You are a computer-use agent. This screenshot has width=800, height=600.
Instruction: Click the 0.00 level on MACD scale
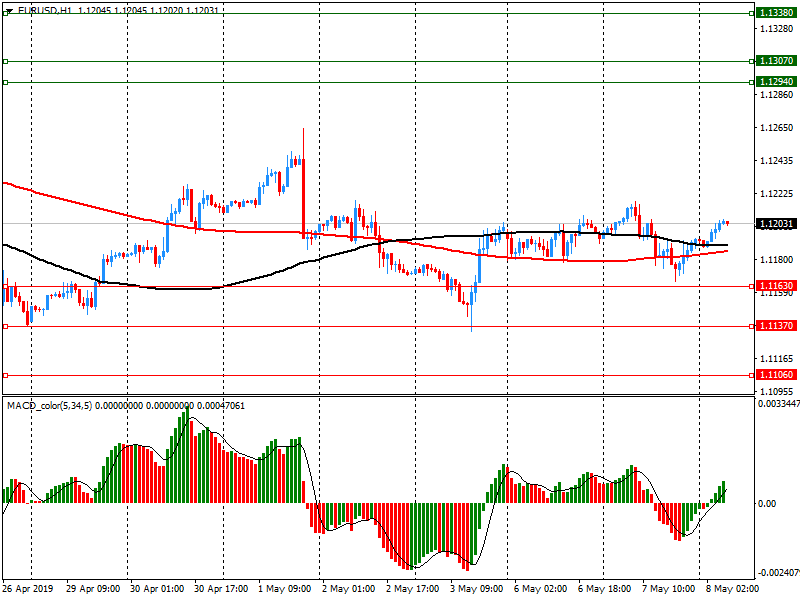[766, 503]
